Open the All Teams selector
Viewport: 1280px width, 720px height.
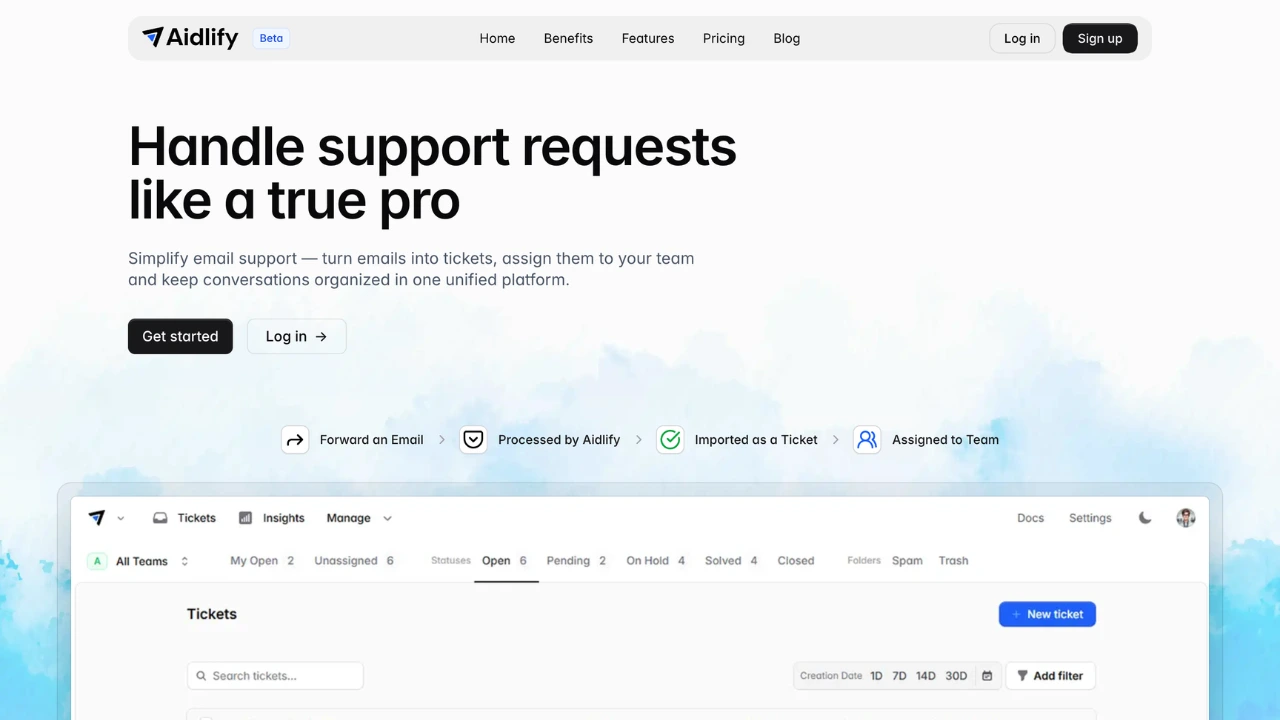coord(139,561)
